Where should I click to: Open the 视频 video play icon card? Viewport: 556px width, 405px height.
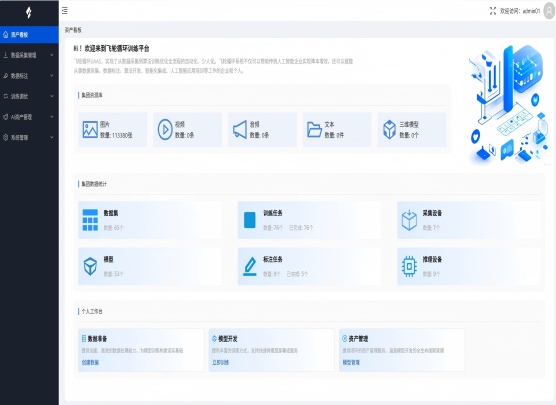click(x=165, y=129)
